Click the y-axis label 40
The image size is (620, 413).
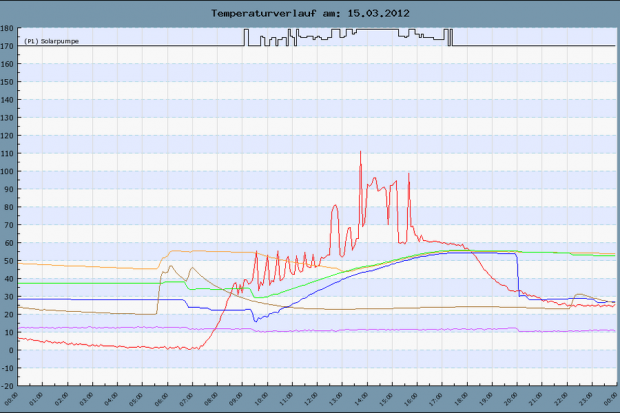tap(9, 279)
